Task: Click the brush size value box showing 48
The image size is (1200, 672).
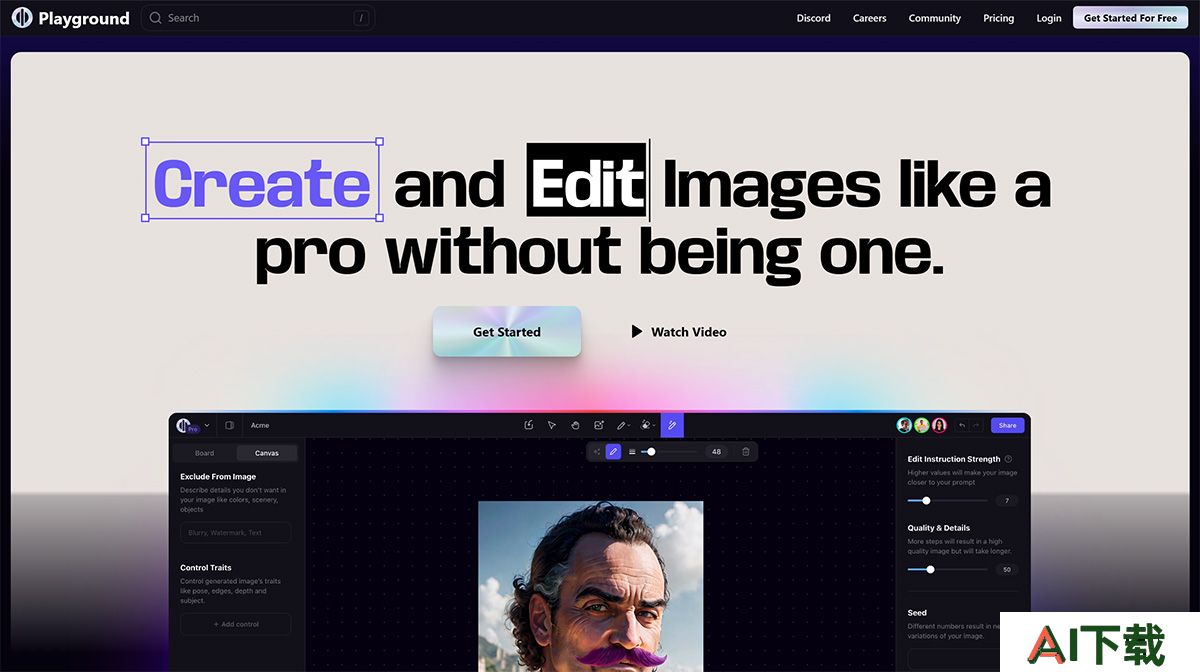Action: point(716,452)
